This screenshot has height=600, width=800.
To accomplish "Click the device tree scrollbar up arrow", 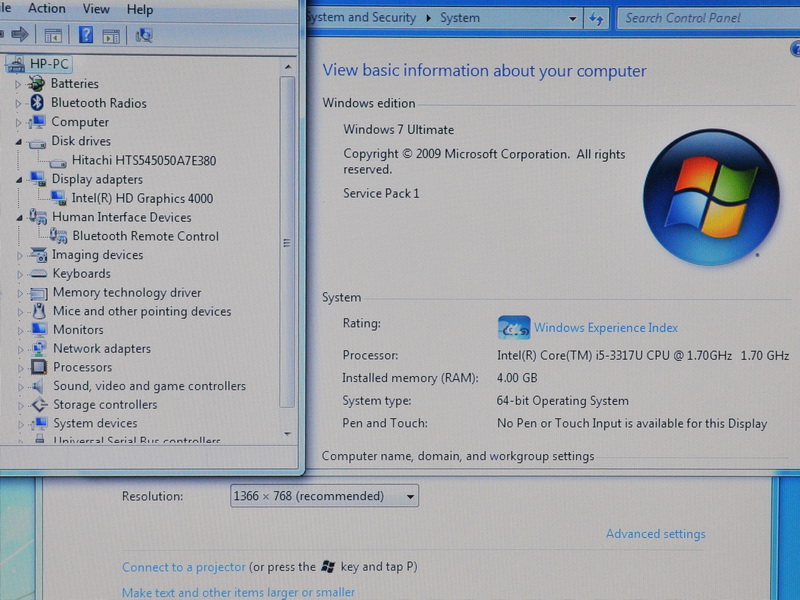I will coord(288,67).
